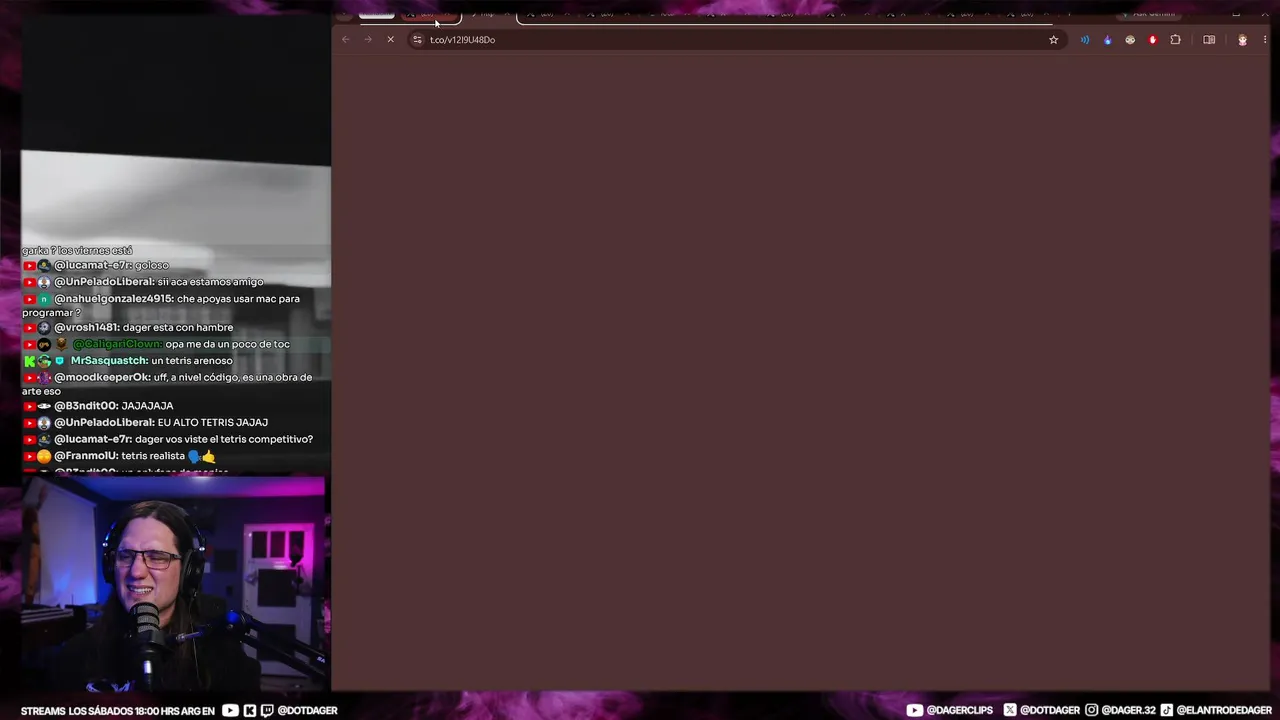
Task: Click the red extension icon in toolbar
Action: click(x=1153, y=40)
